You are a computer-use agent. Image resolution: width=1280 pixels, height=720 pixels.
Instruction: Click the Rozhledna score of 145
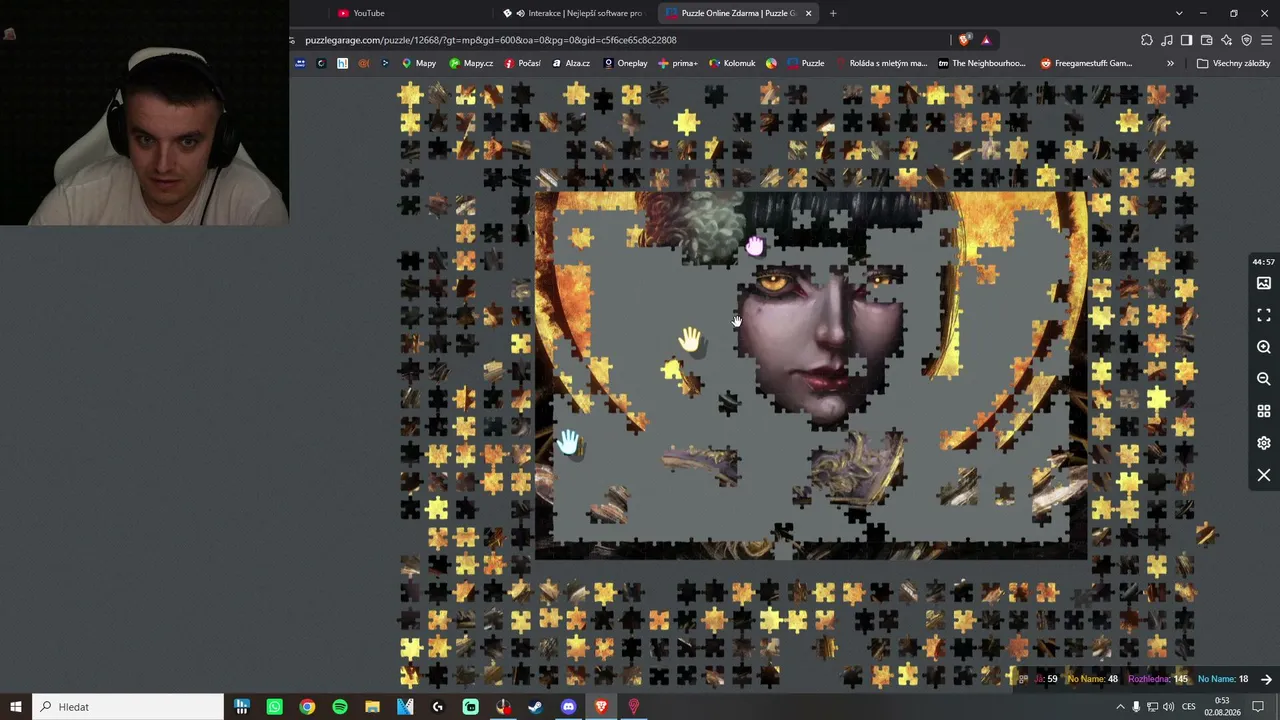coord(1158,679)
